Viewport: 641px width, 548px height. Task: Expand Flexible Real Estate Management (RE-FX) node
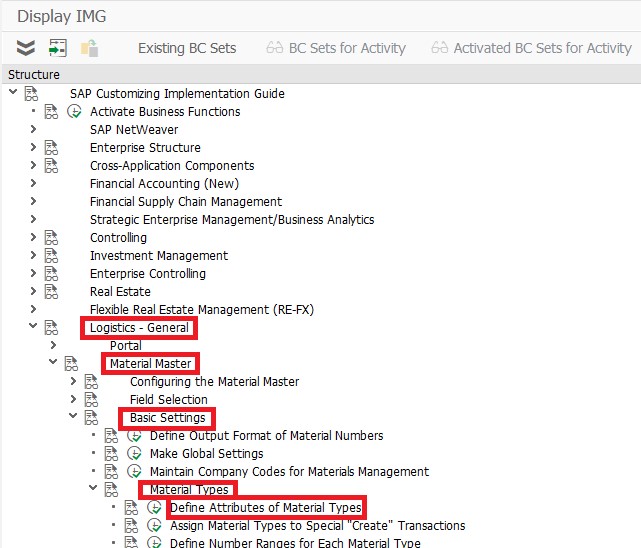click(33, 309)
